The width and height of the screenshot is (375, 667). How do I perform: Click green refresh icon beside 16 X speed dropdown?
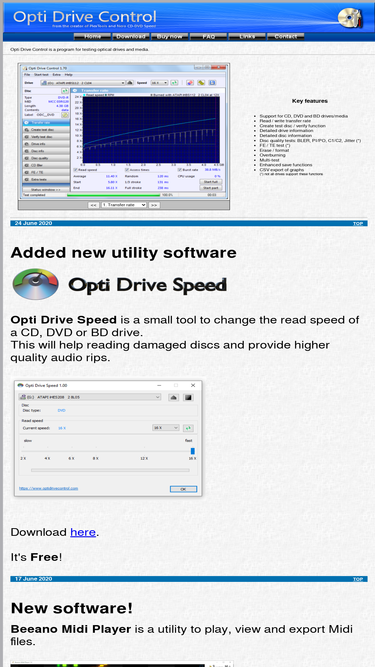pyautogui.click(x=188, y=428)
